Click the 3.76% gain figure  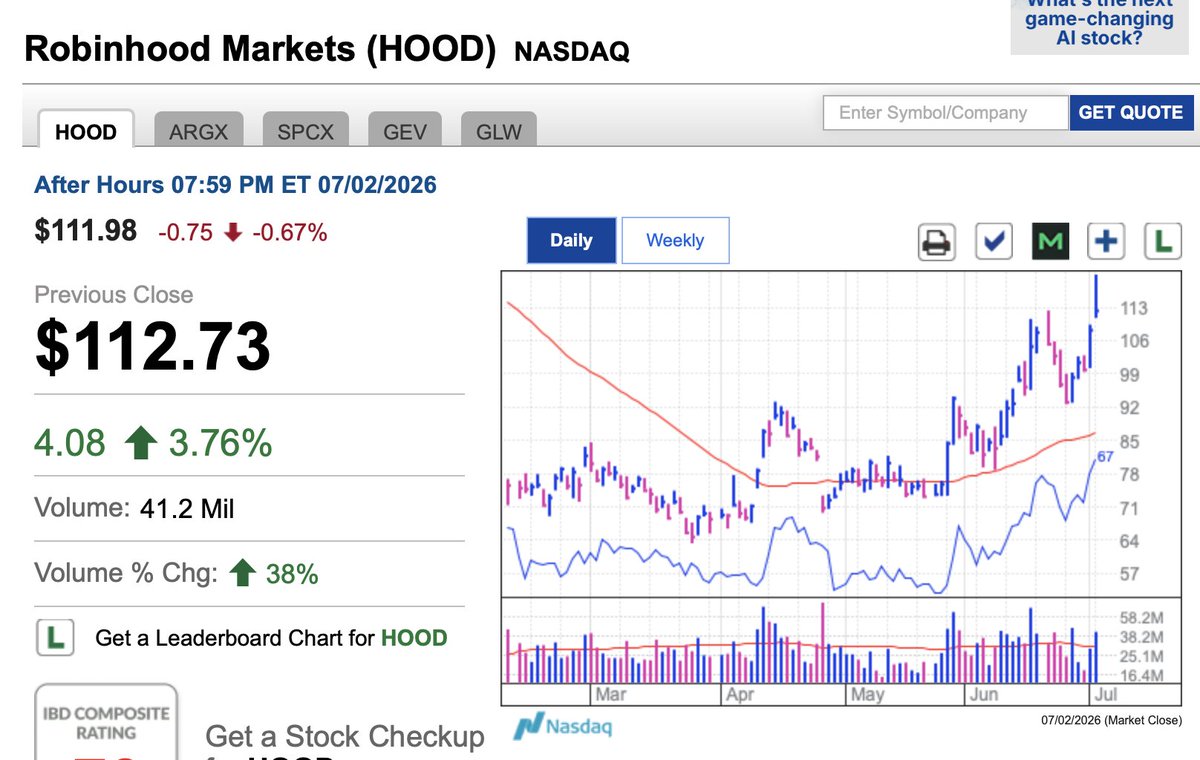tap(220, 442)
